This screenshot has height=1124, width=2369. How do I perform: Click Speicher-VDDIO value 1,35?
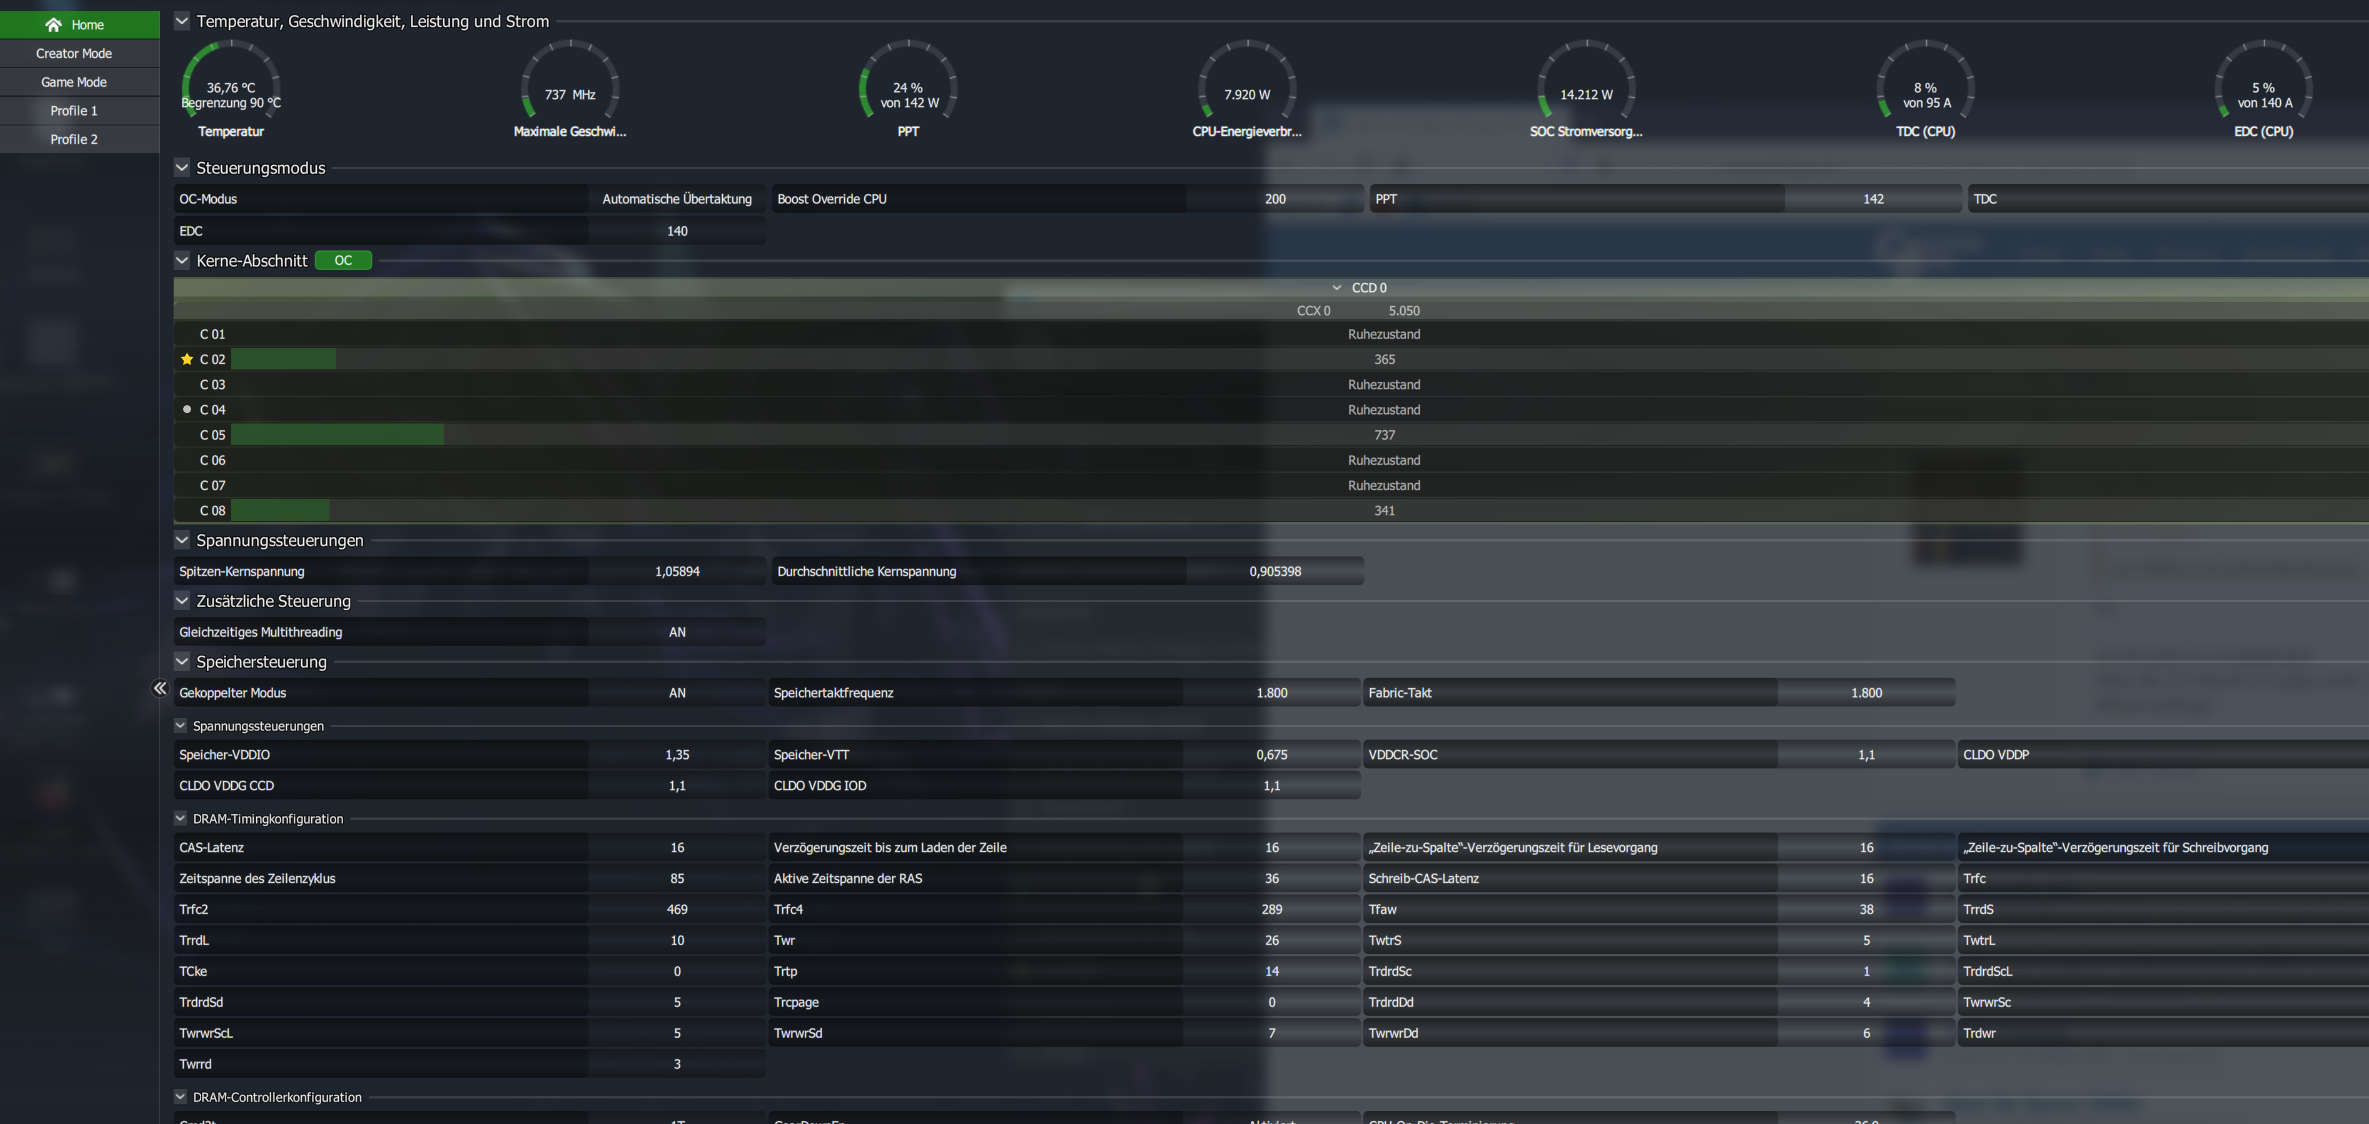coord(677,755)
